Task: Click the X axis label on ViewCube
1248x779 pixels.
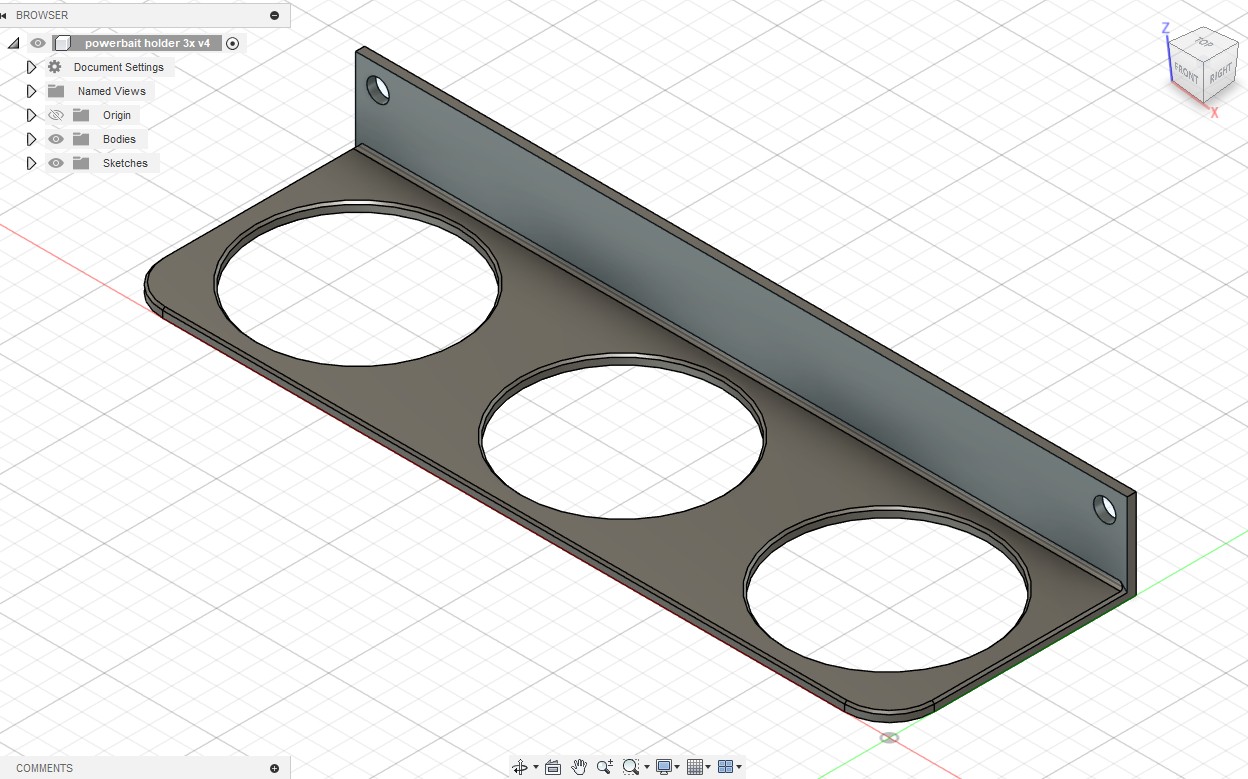Action: tap(1215, 112)
